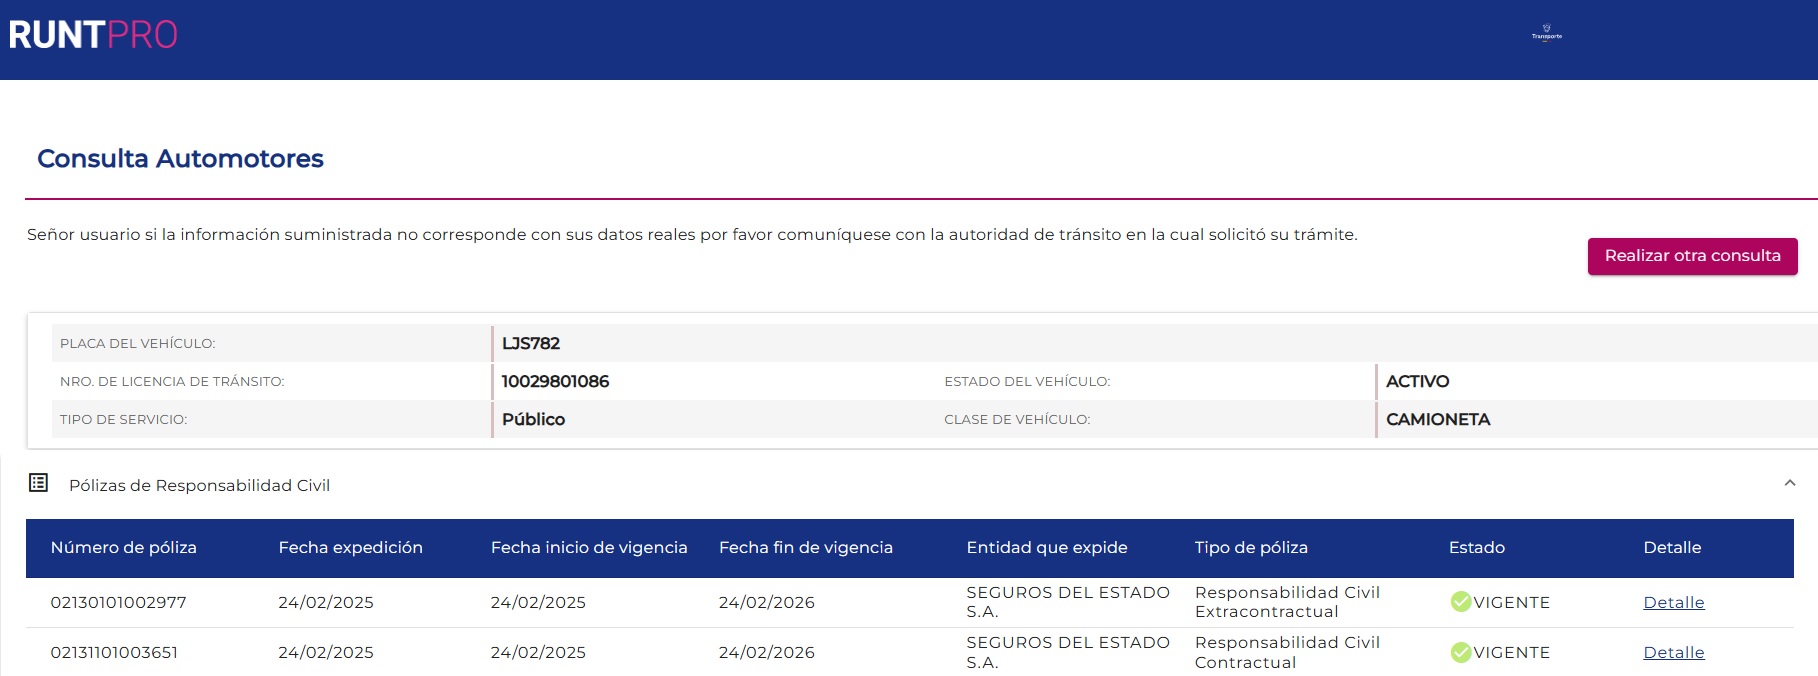The width and height of the screenshot is (1818, 676).
Task: Click the Fecha expedición column header
Action: 350,547
